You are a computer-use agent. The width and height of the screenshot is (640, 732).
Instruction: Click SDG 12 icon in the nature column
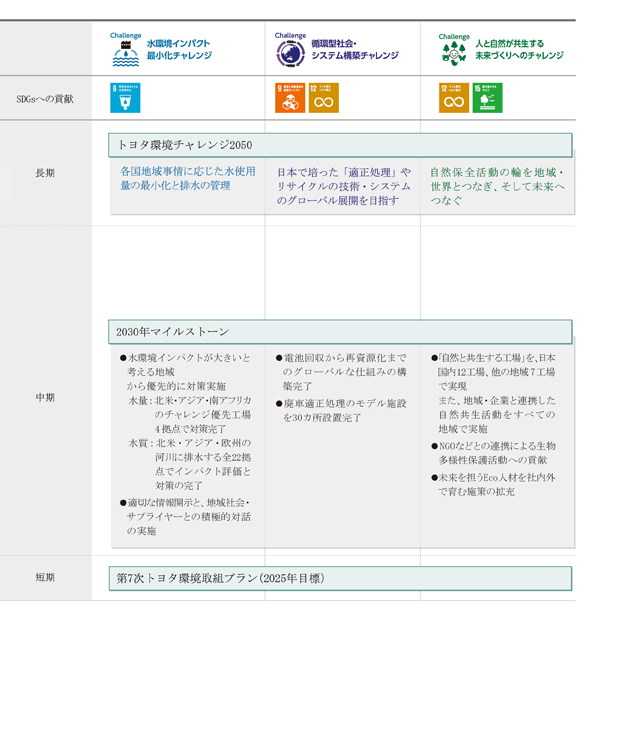point(454,98)
